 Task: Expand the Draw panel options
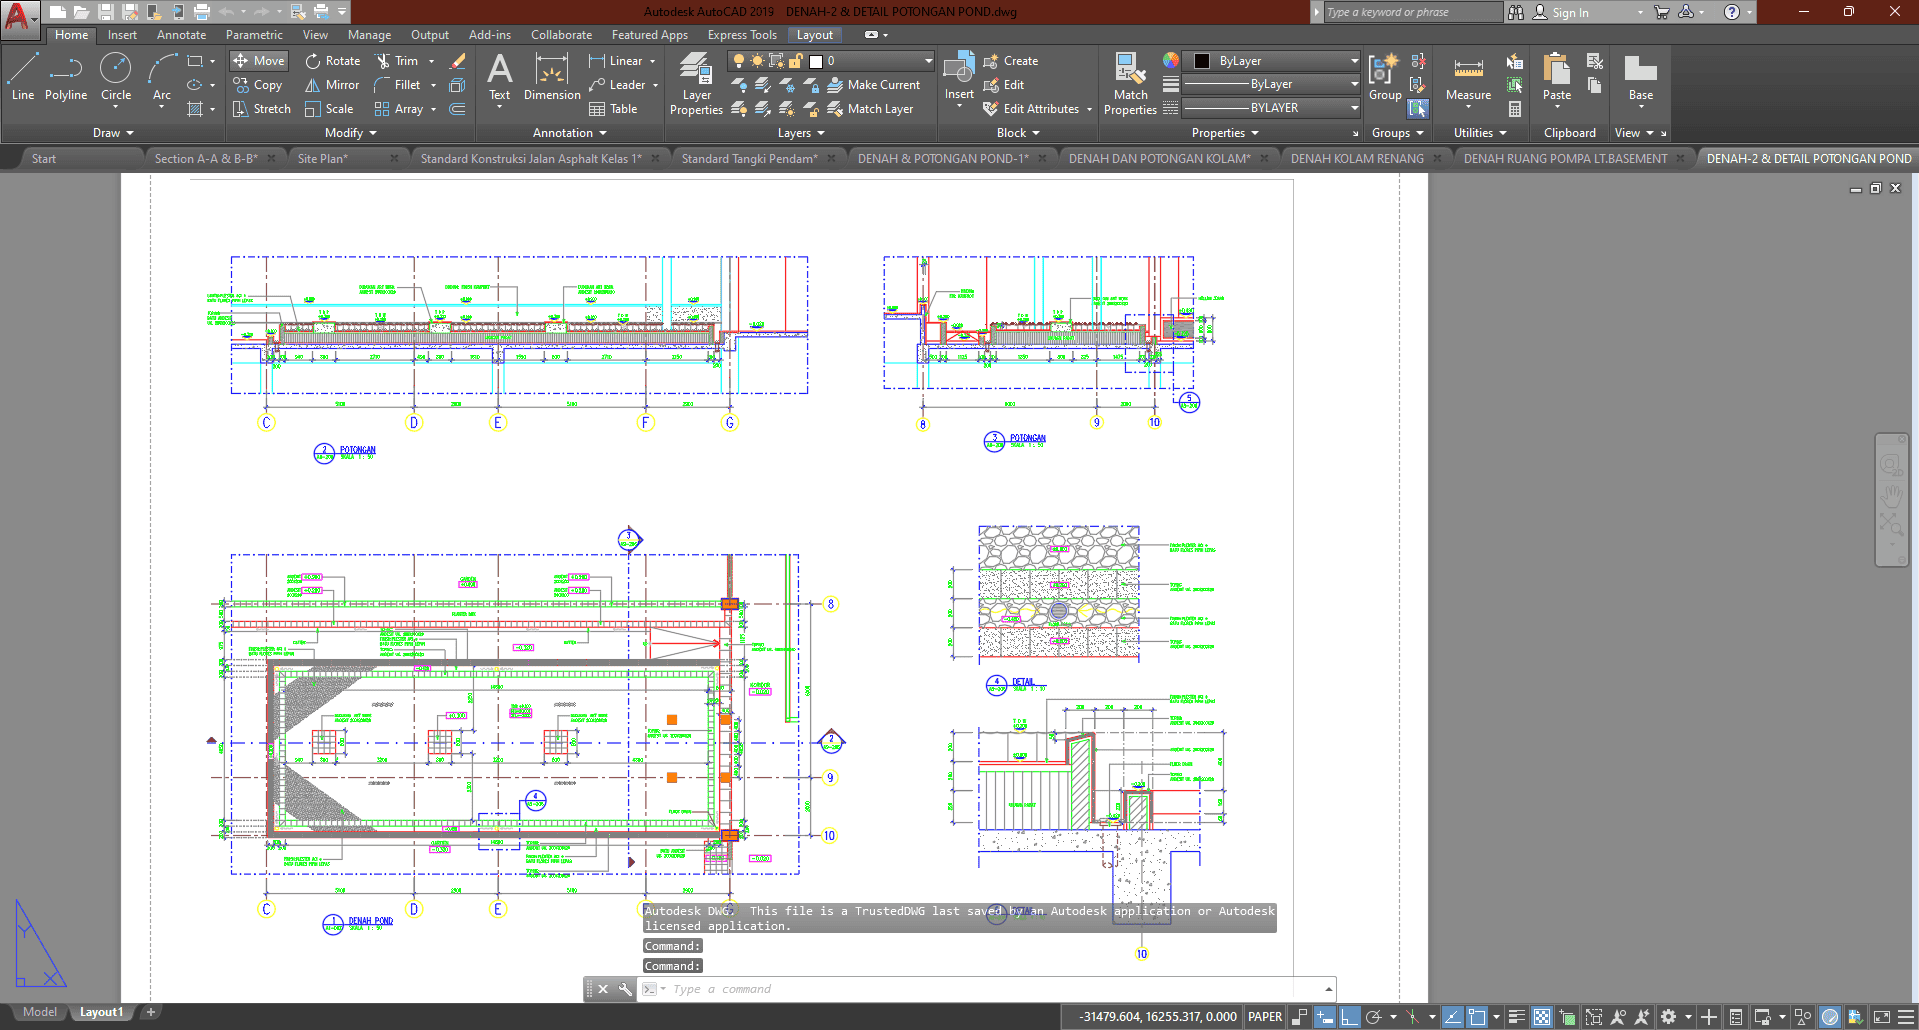(113, 133)
